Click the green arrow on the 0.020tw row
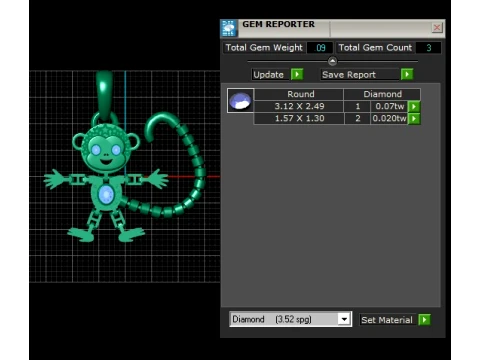The image size is (480, 360). [414, 118]
